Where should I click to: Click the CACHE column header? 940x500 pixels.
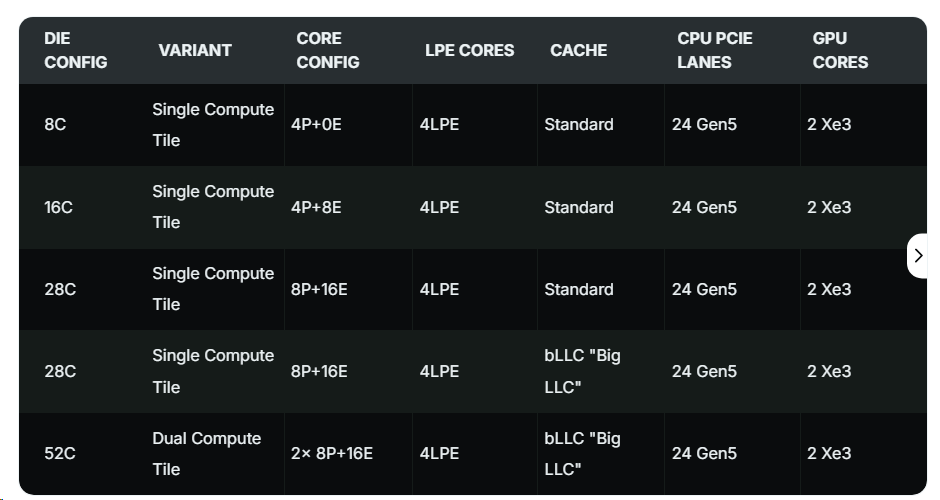[578, 50]
